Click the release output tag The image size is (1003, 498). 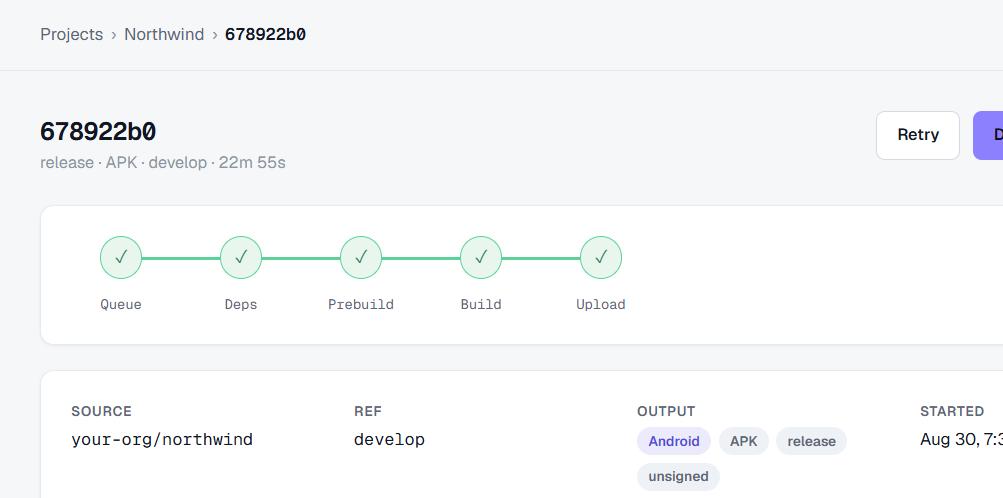point(811,441)
